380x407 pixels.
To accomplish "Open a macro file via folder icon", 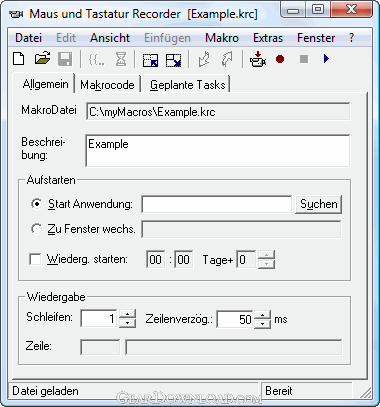I will click(x=42, y=59).
